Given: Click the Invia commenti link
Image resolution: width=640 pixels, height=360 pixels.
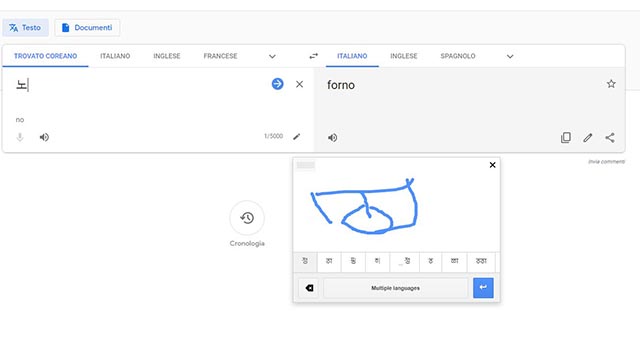Looking at the screenshot, I should [x=607, y=162].
